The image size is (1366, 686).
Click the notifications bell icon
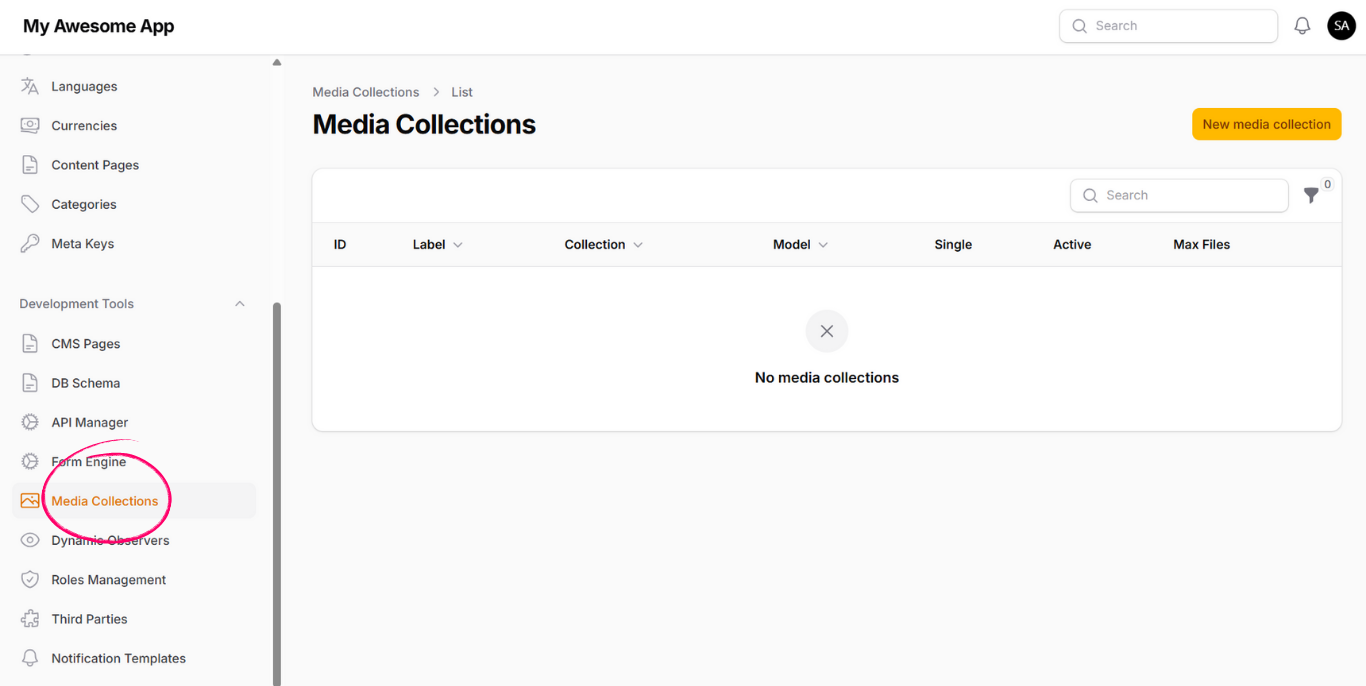(1302, 26)
